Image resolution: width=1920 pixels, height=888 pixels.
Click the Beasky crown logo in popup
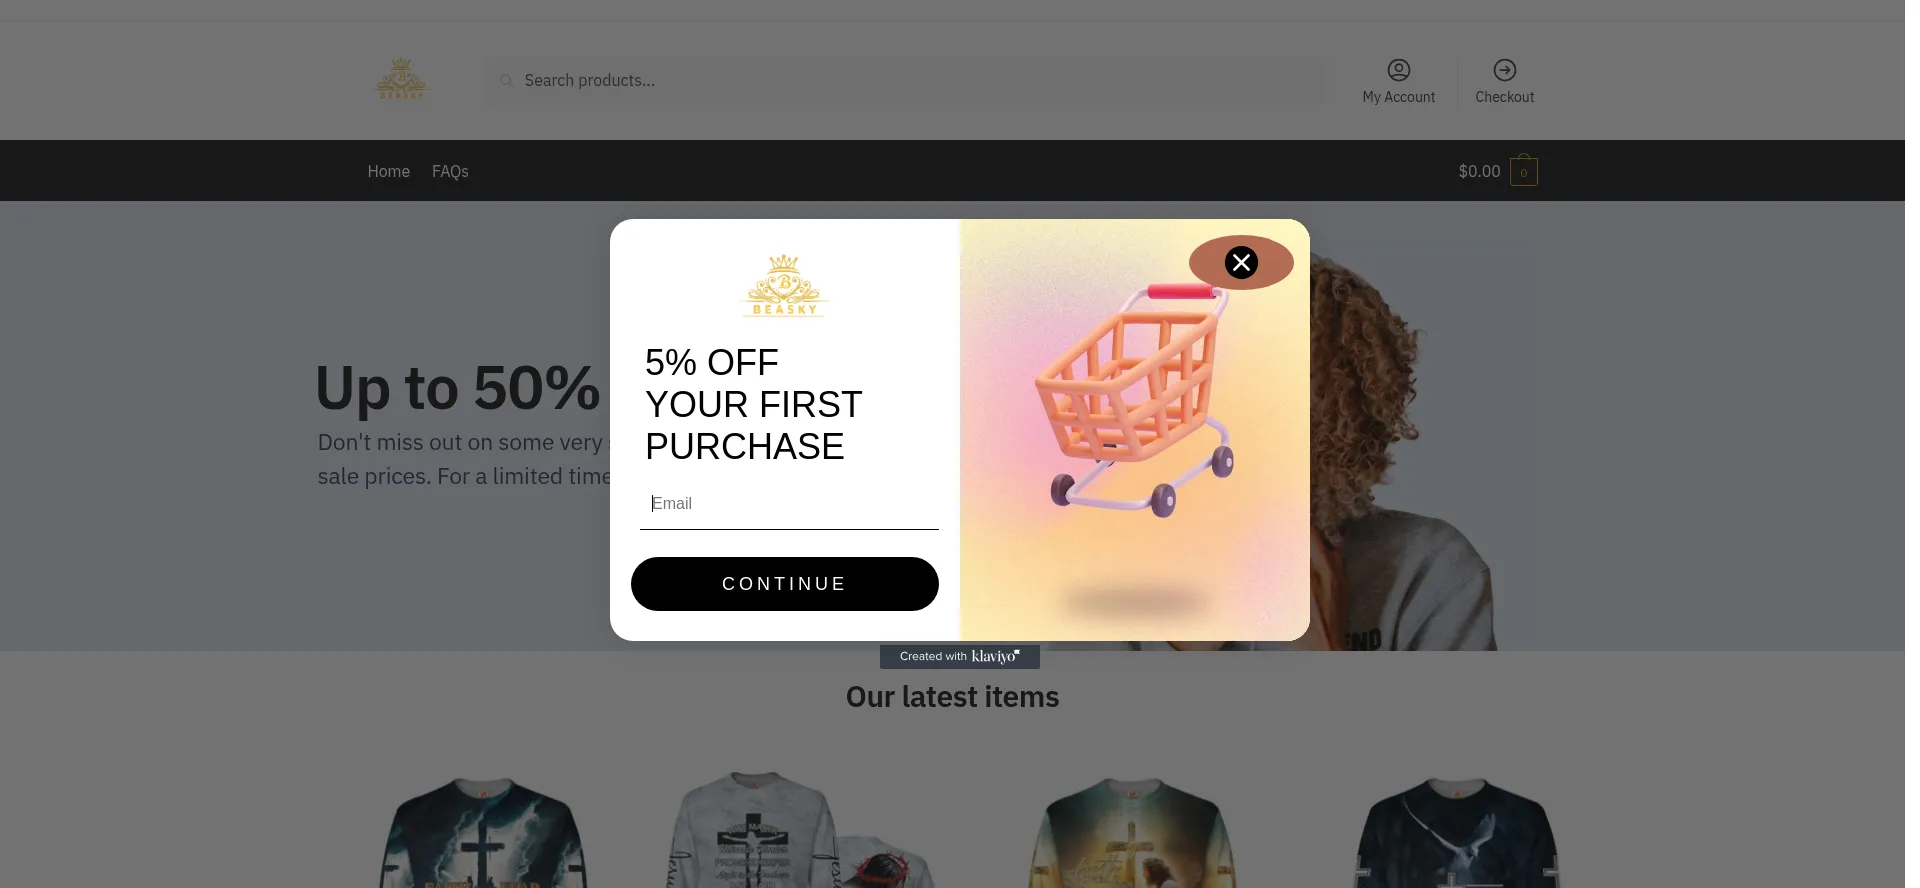(785, 286)
